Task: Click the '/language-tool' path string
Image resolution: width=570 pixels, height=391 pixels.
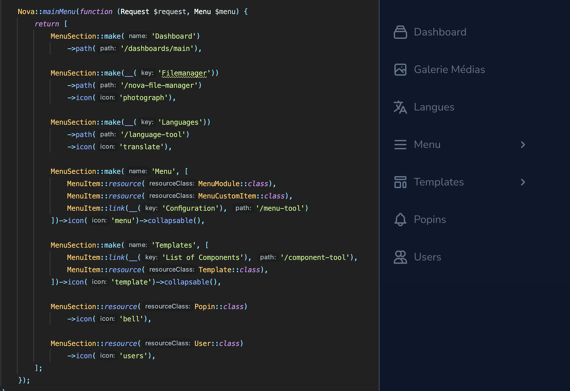Action: 153,134
